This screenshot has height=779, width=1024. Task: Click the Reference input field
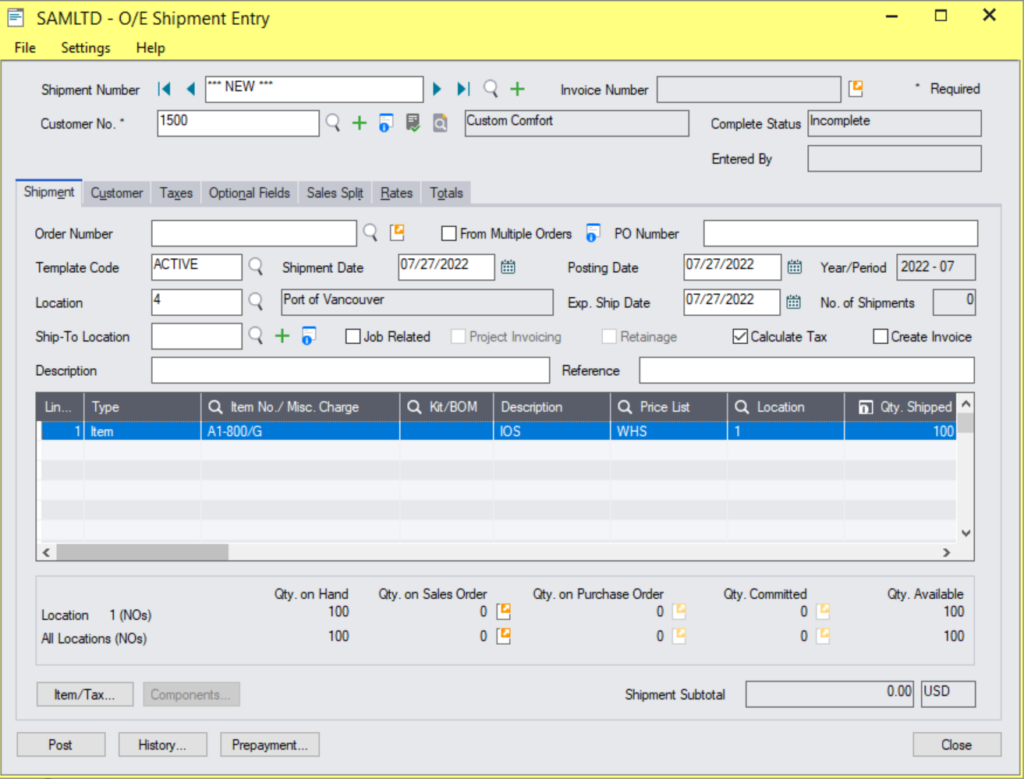807,370
